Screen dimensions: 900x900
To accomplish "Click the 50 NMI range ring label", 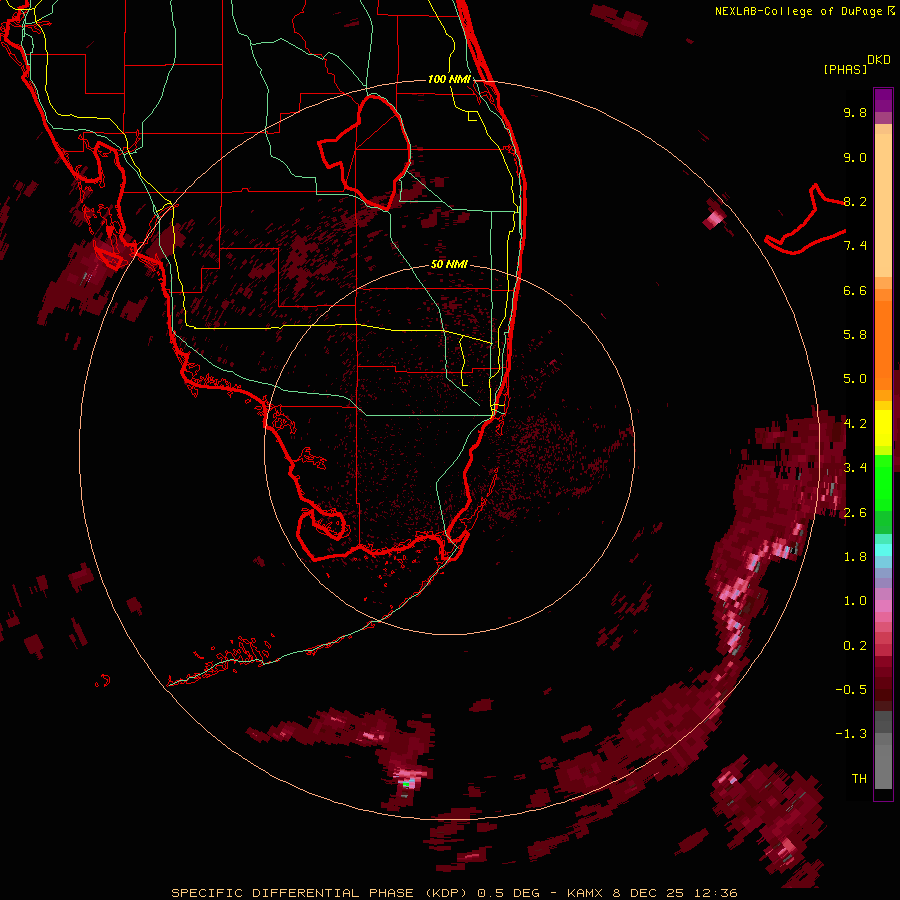I will point(449,265).
